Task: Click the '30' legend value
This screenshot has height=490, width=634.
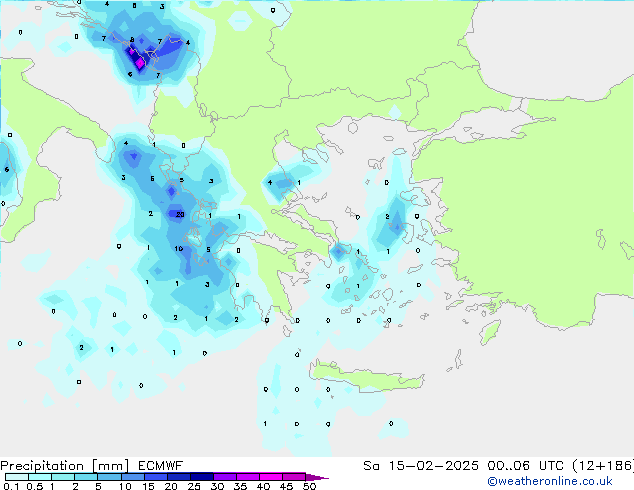Action: [217, 486]
